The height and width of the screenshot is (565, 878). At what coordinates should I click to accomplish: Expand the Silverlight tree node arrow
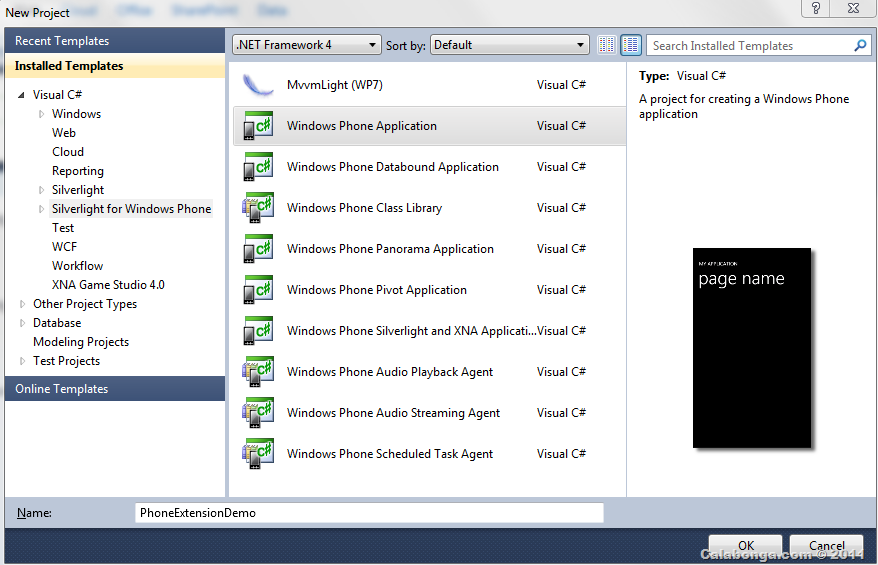(x=41, y=190)
